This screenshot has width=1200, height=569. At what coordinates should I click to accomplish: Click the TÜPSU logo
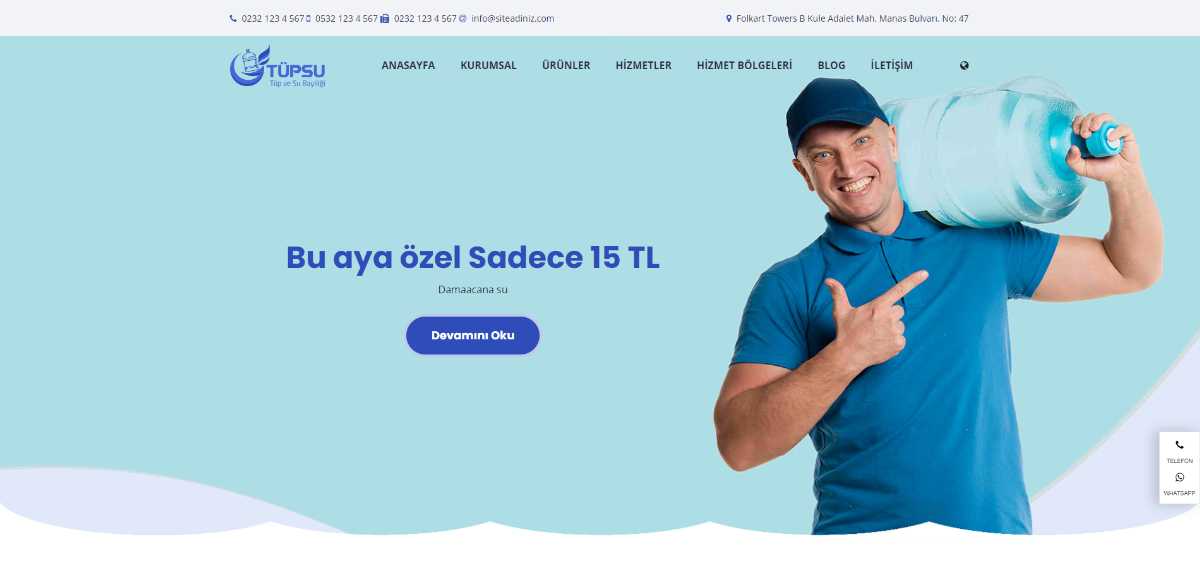[x=277, y=66]
